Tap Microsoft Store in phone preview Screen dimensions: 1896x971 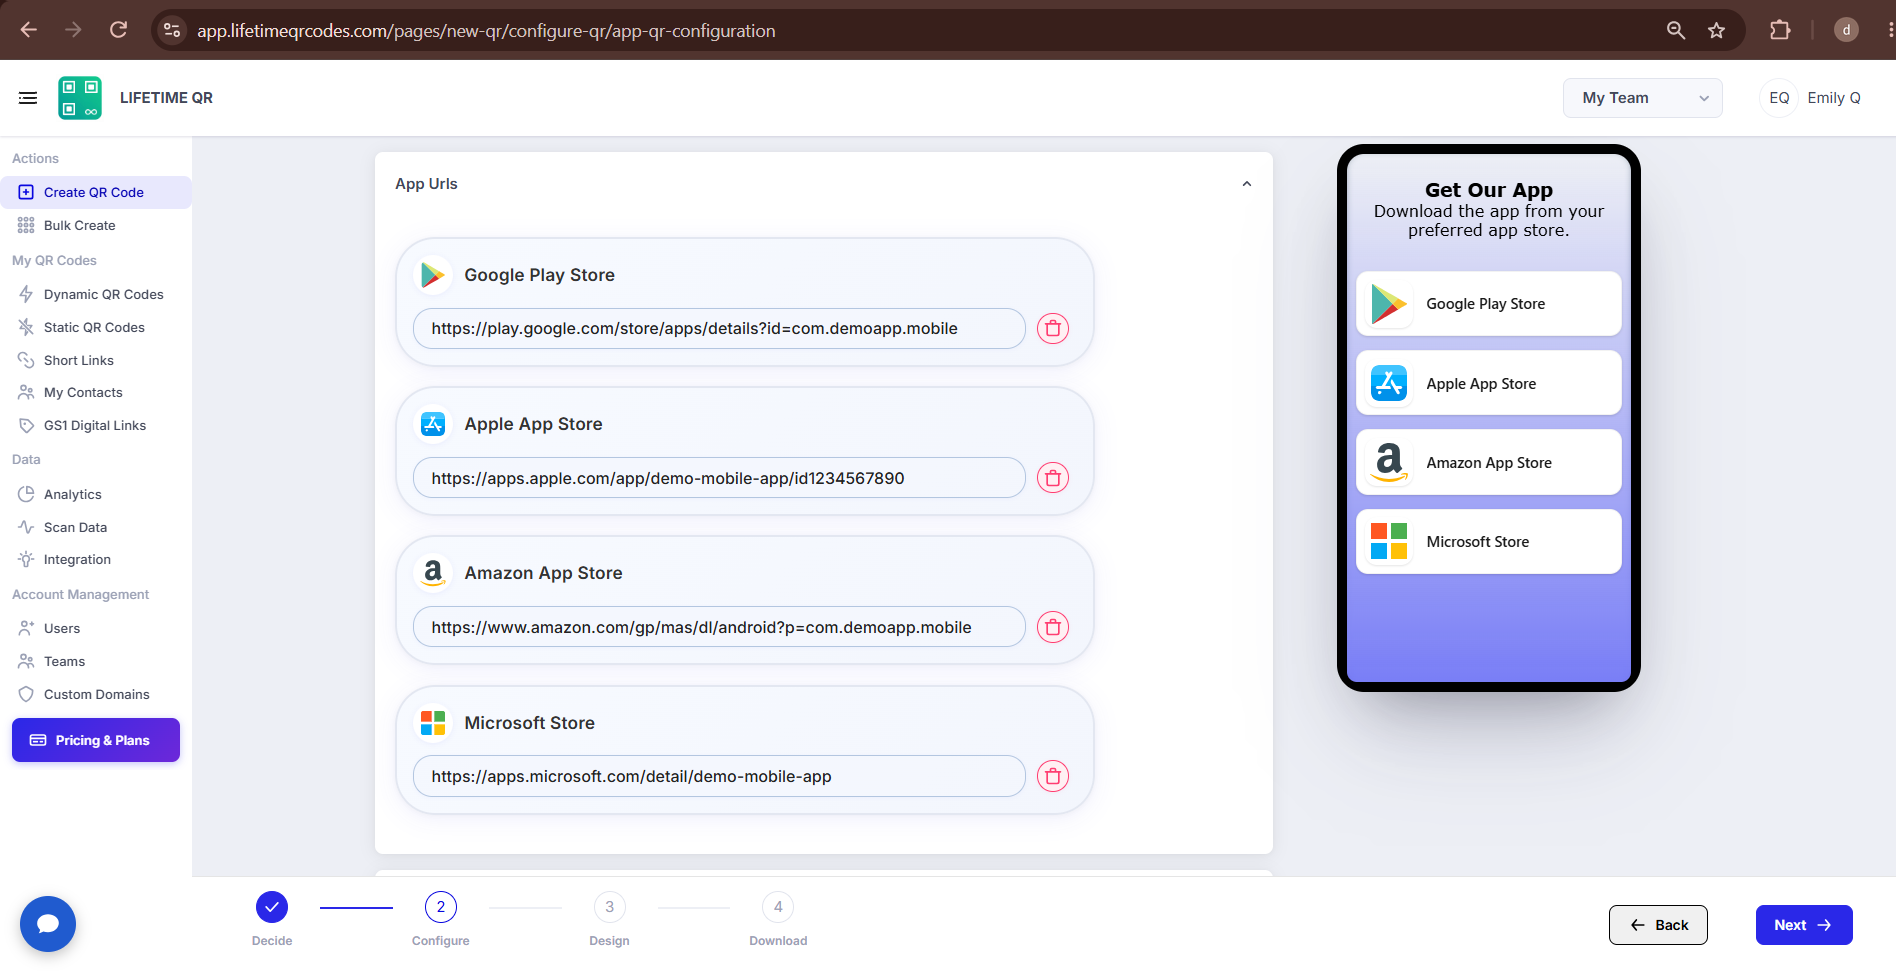click(x=1488, y=542)
